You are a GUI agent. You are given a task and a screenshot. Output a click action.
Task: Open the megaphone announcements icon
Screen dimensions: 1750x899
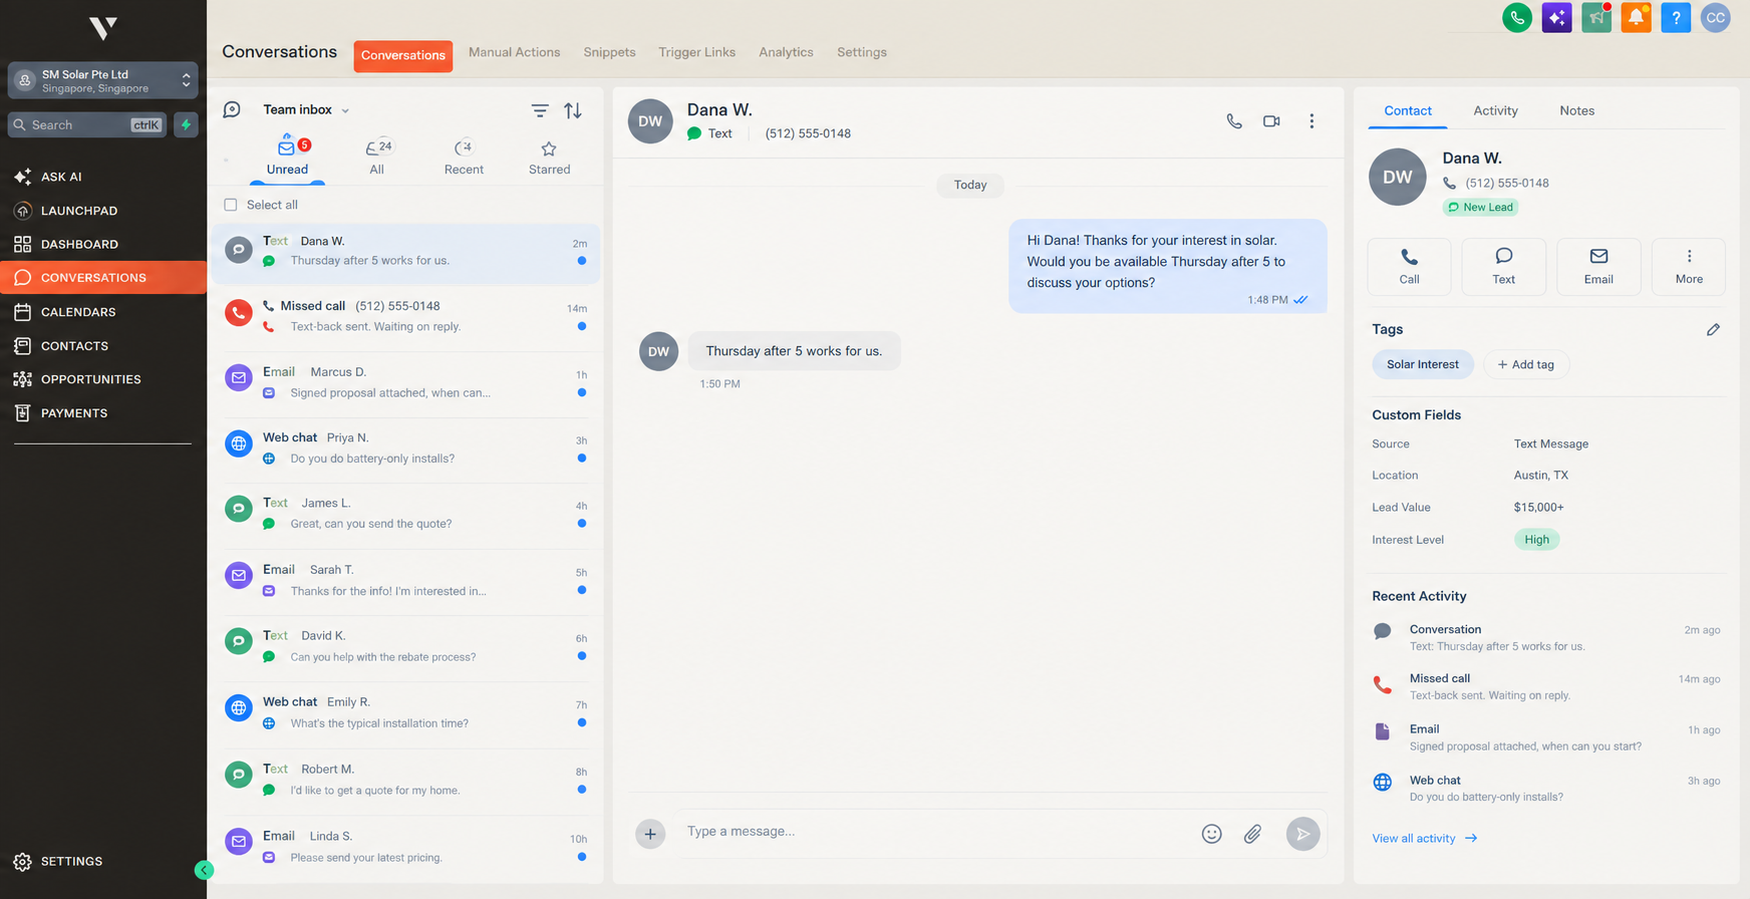1596,18
